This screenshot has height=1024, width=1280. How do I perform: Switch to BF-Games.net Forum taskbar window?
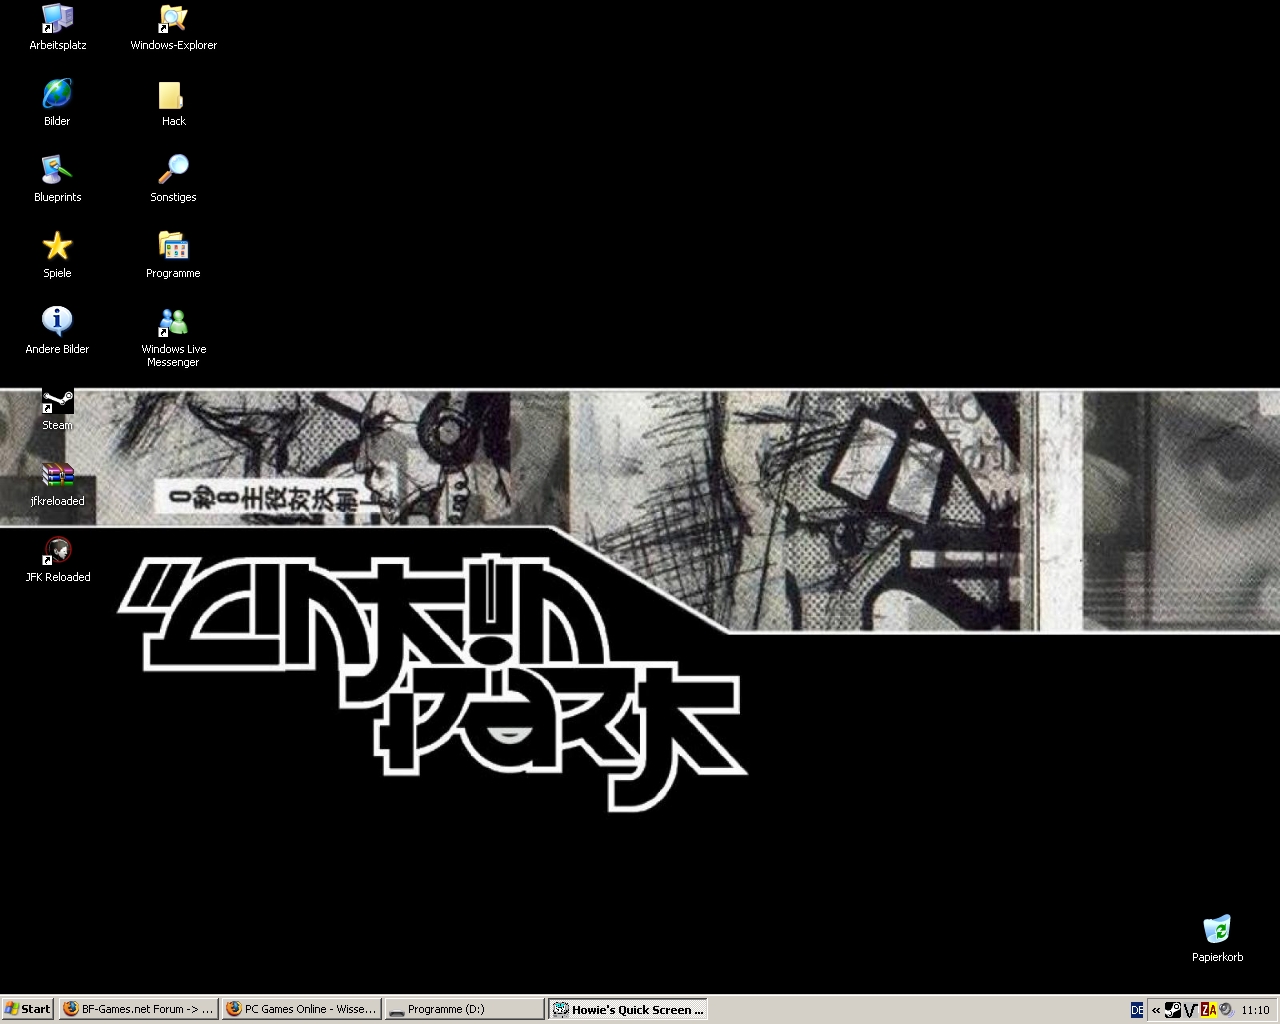pyautogui.click(x=138, y=1009)
